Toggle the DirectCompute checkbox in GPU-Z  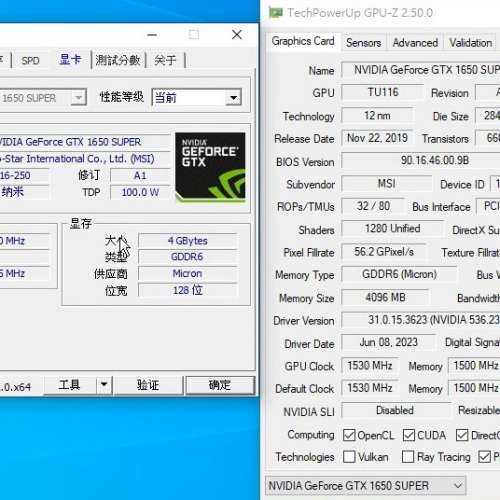pos(462,435)
